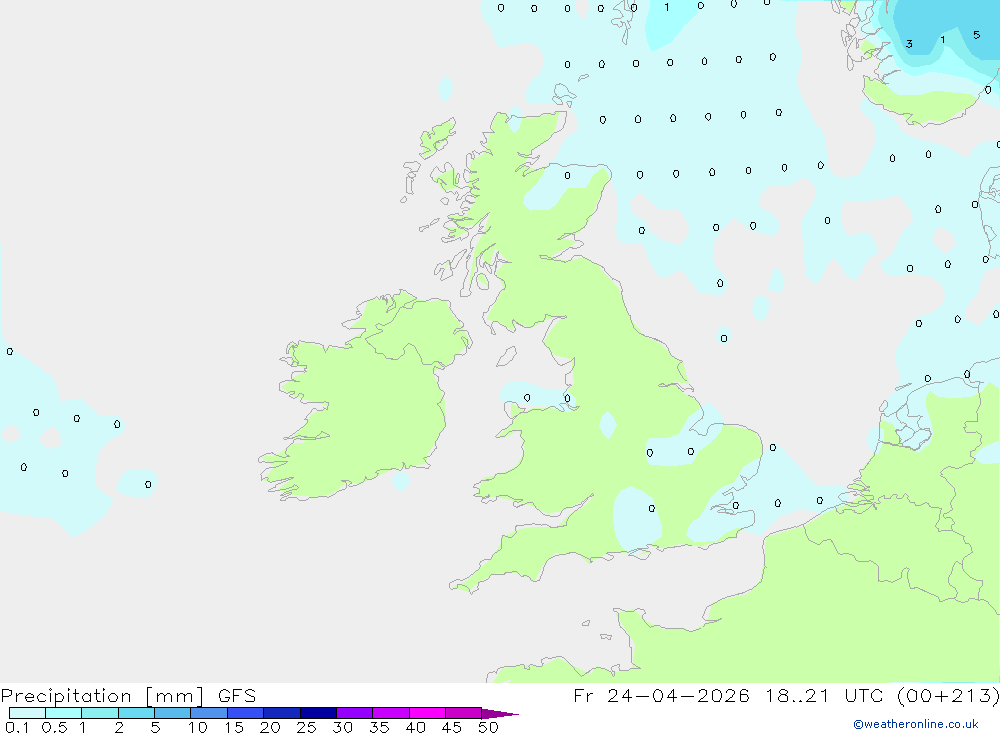Click the '(00+213)' forecast offset text
This screenshot has height=733, width=1000.
(948, 695)
